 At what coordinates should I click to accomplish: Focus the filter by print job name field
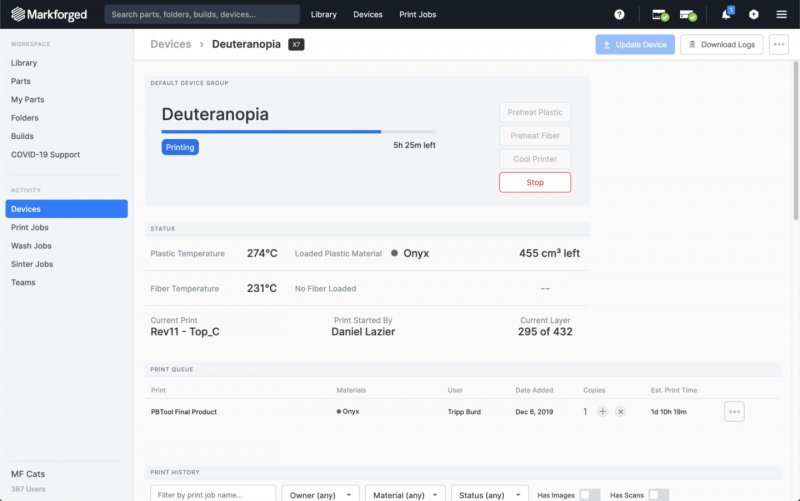pyautogui.click(x=213, y=494)
